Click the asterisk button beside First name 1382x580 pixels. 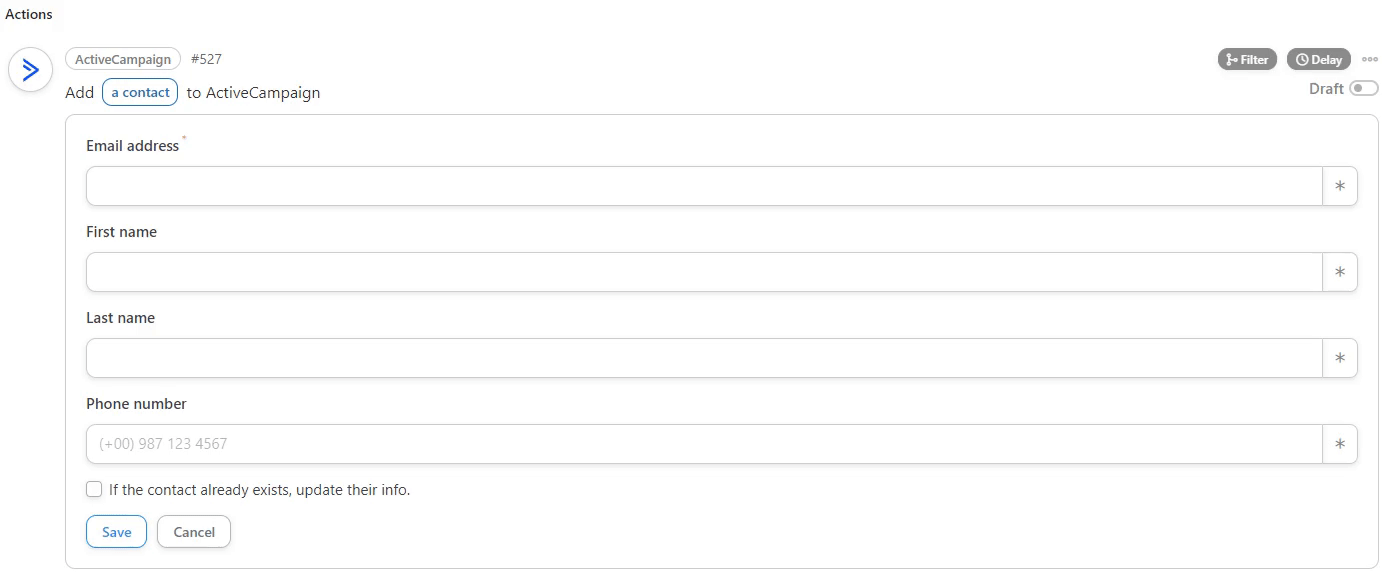pos(1340,272)
